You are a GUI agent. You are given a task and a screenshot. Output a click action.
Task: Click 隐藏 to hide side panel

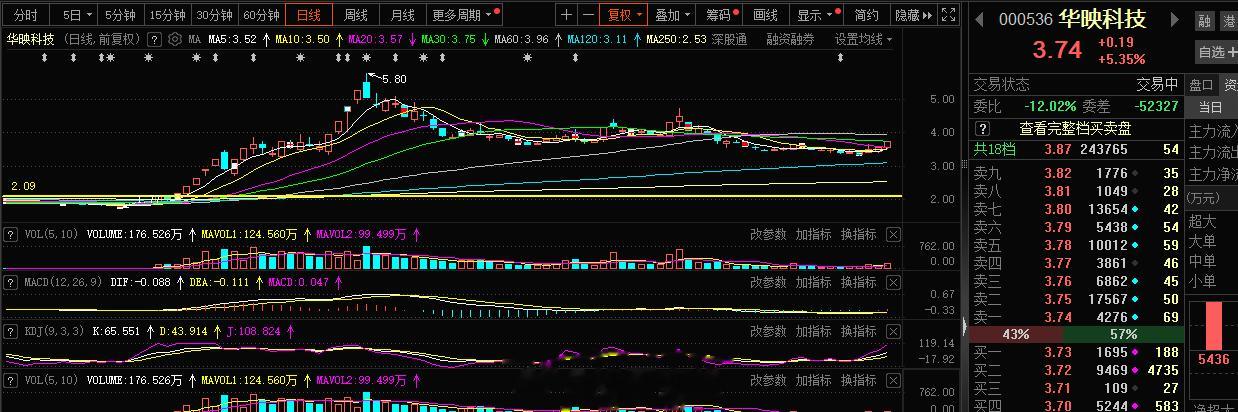tap(907, 15)
